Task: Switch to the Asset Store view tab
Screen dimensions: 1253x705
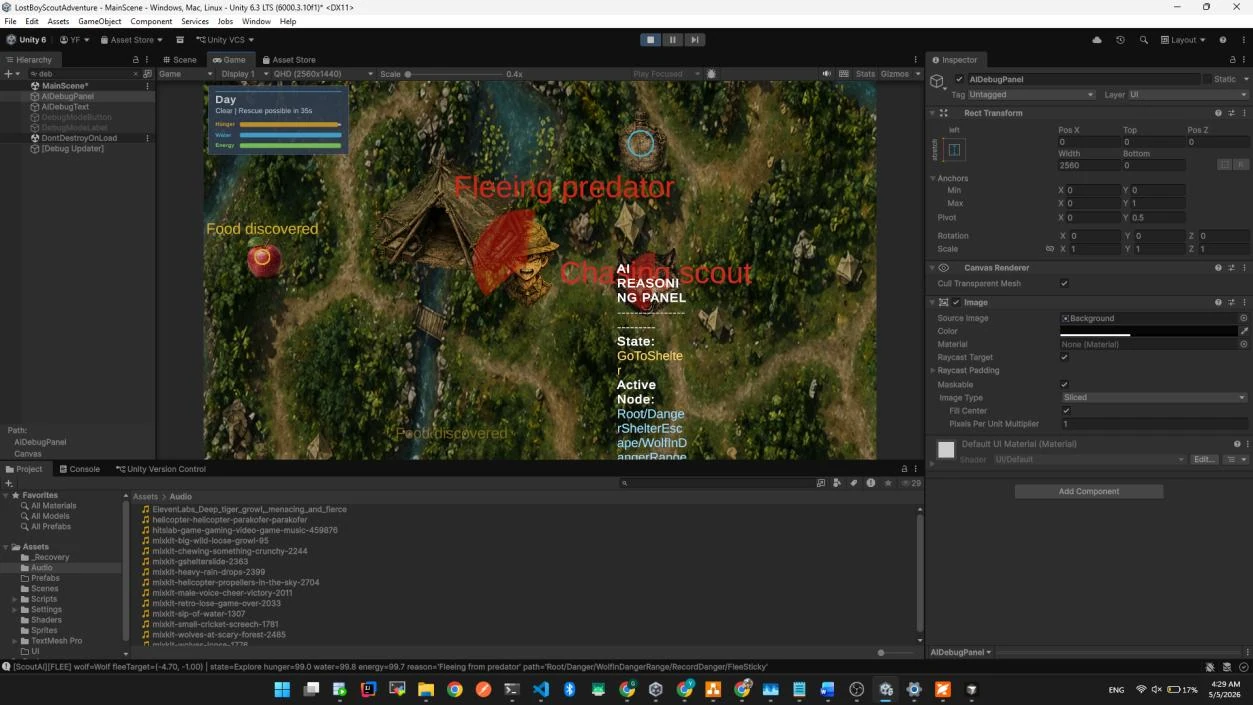Action: [288, 60]
